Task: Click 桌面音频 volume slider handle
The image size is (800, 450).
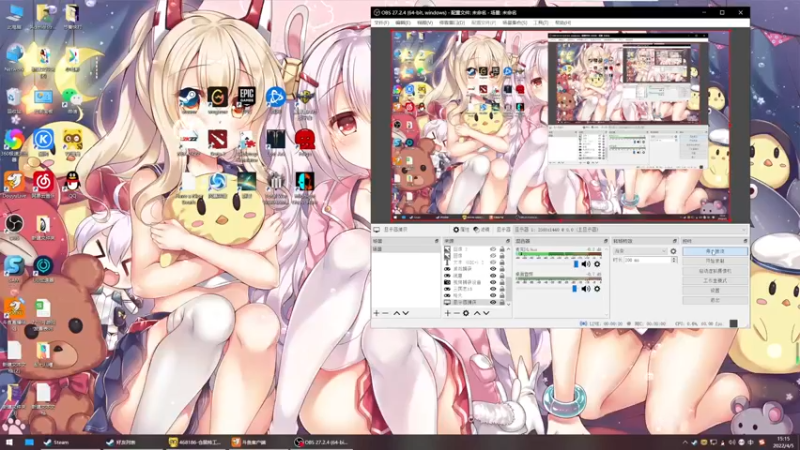Action: [x=574, y=289]
